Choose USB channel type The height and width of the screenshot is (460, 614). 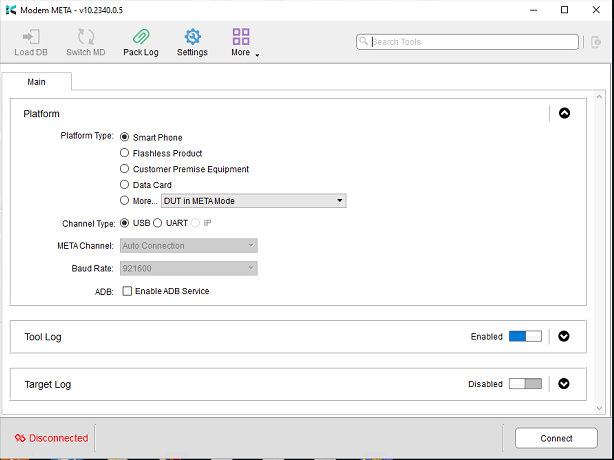coord(125,223)
